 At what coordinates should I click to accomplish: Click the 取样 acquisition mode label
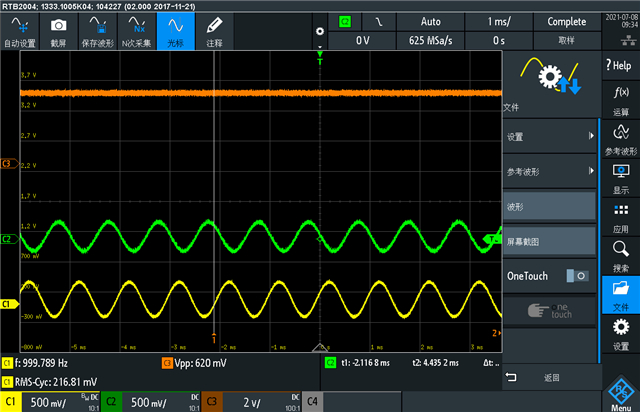pyautogui.click(x=567, y=40)
